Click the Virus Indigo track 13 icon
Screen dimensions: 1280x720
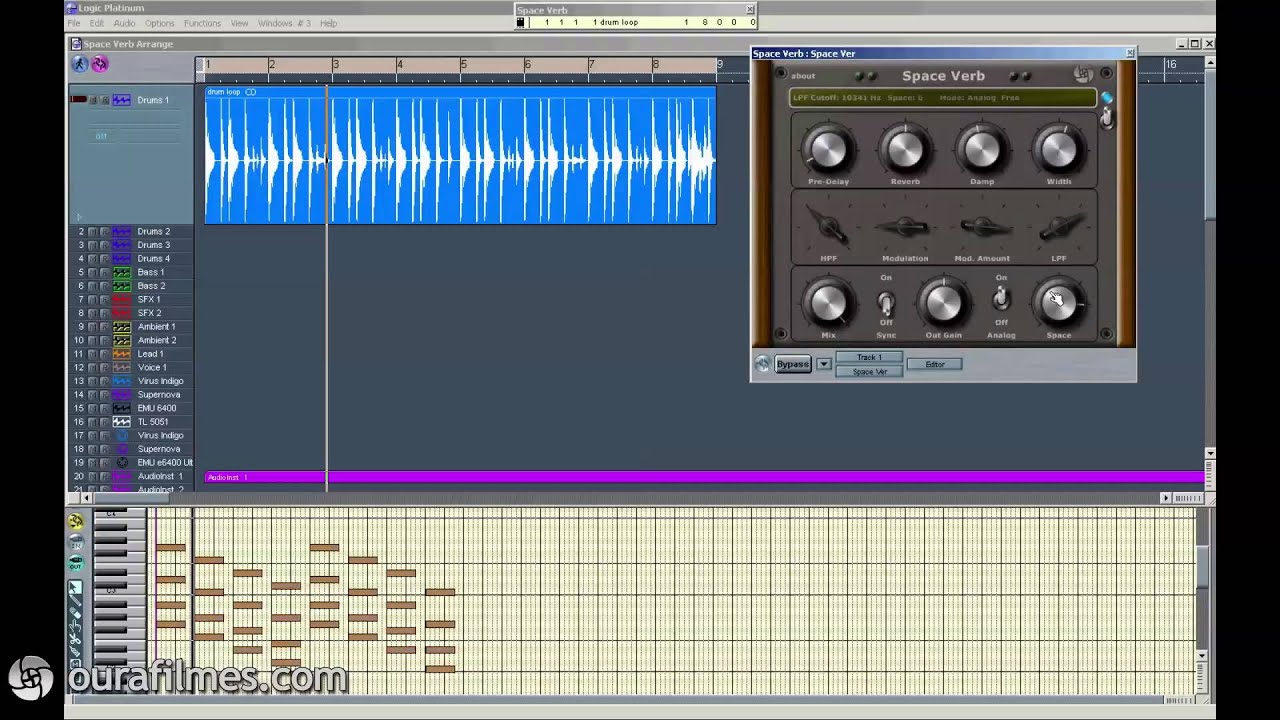(x=121, y=381)
